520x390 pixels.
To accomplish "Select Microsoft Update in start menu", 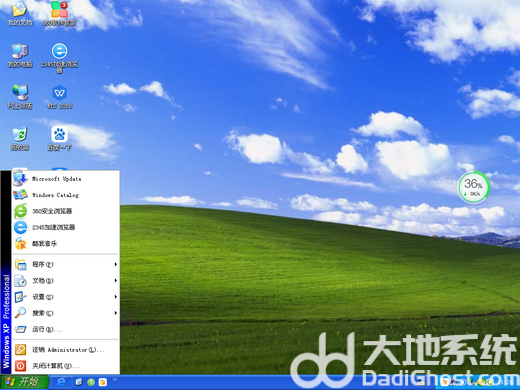I will point(66,179).
